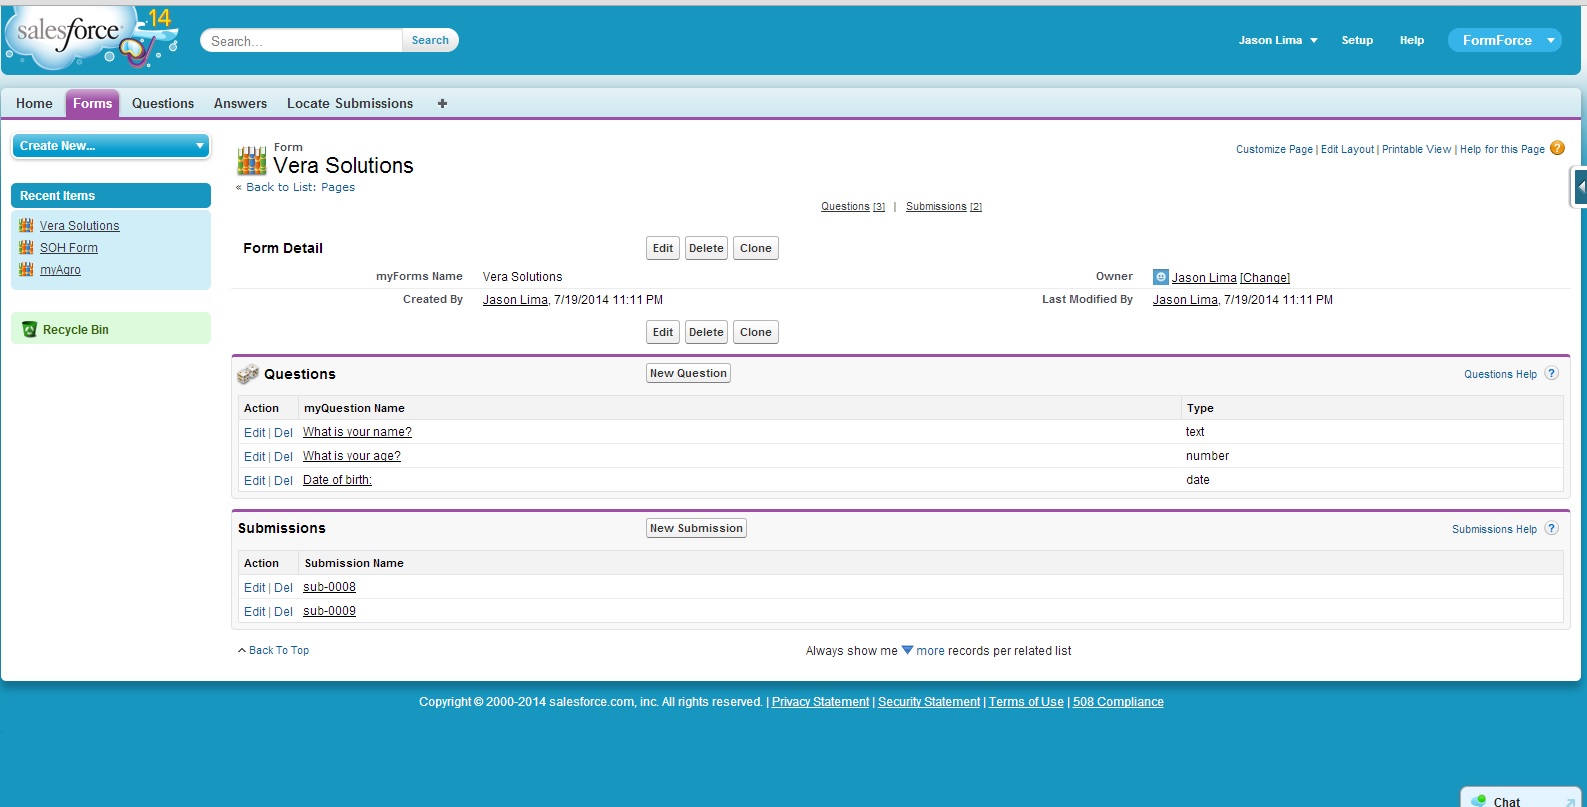This screenshot has height=807, width=1587.
Task: Click the Setup link in header
Action: click(1357, 40)
